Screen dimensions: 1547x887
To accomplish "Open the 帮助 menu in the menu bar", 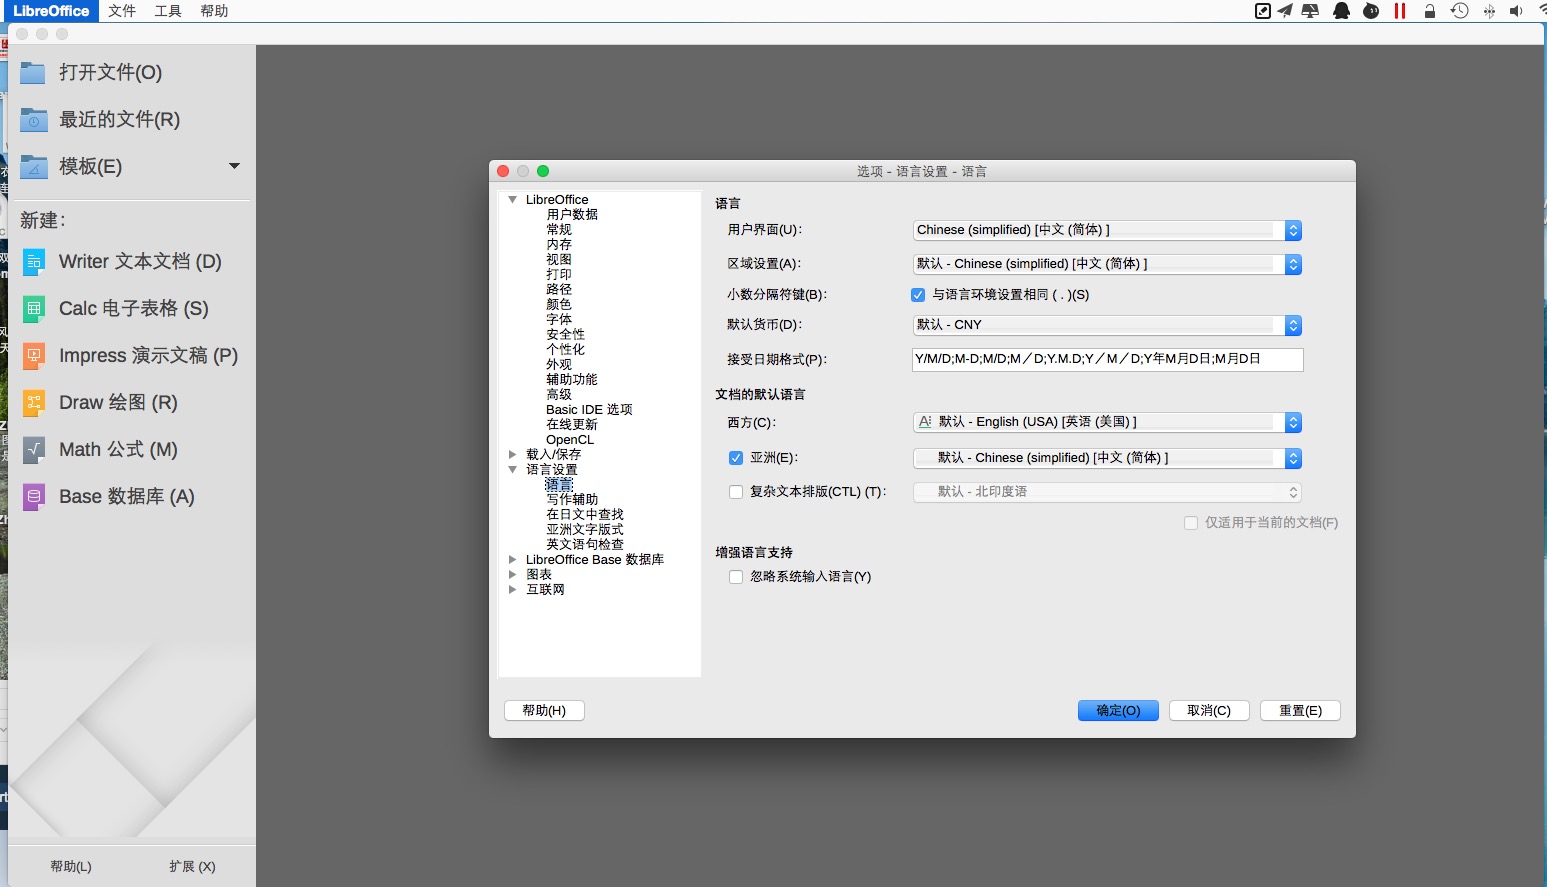I will [x=214, y=11].
